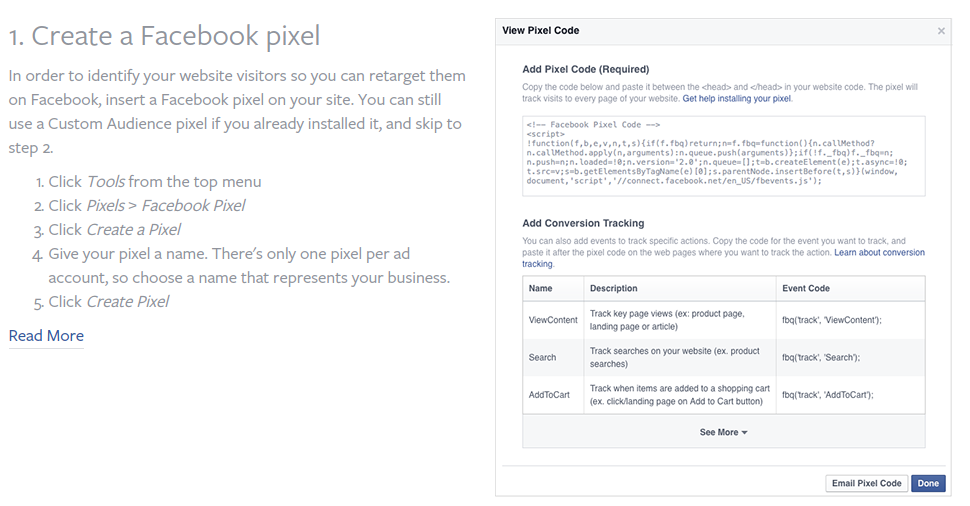Open the Read More link

[46, 336]
